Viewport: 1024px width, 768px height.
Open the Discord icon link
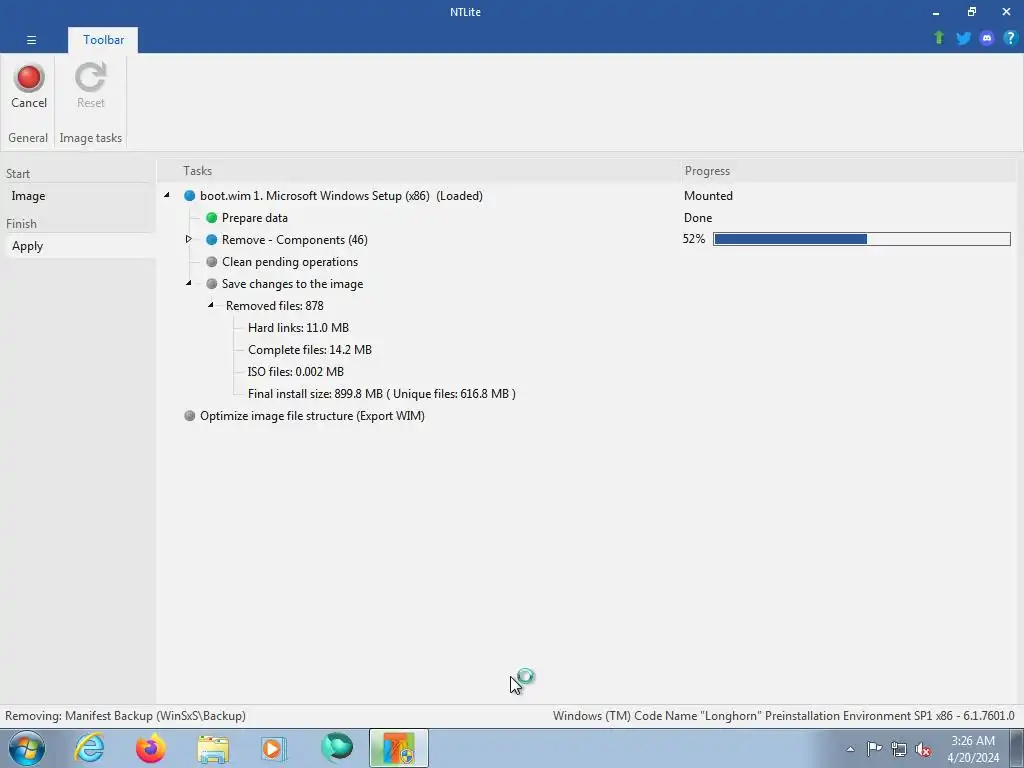[x=987, y=38]
